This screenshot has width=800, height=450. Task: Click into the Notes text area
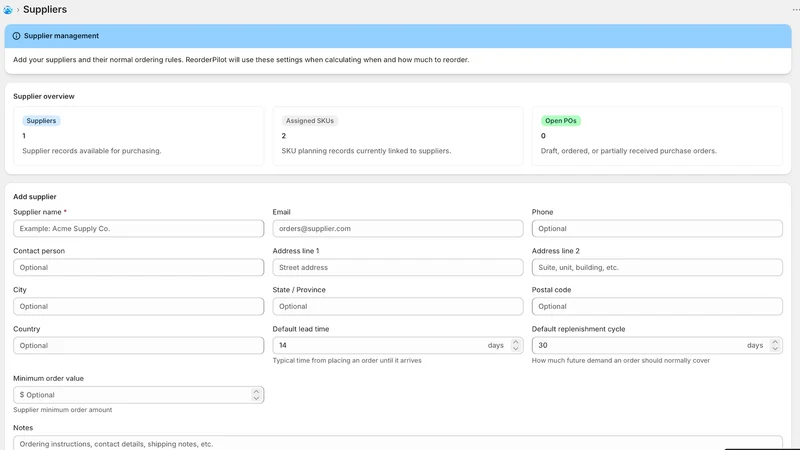pos(397,443)
